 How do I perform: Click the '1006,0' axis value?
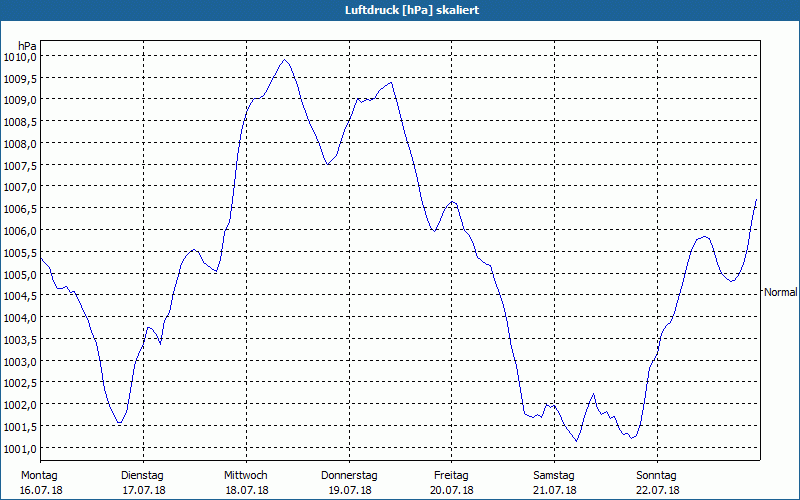click(20, 231)
